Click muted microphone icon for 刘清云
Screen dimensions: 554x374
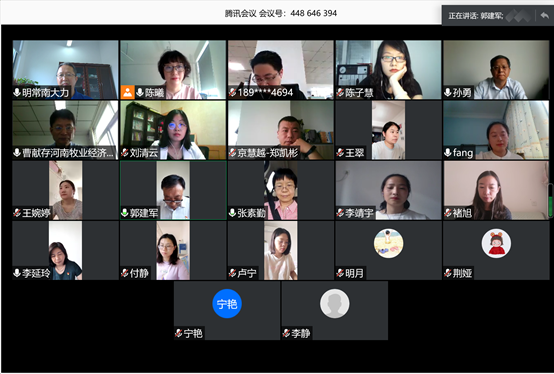pos(125,153)
